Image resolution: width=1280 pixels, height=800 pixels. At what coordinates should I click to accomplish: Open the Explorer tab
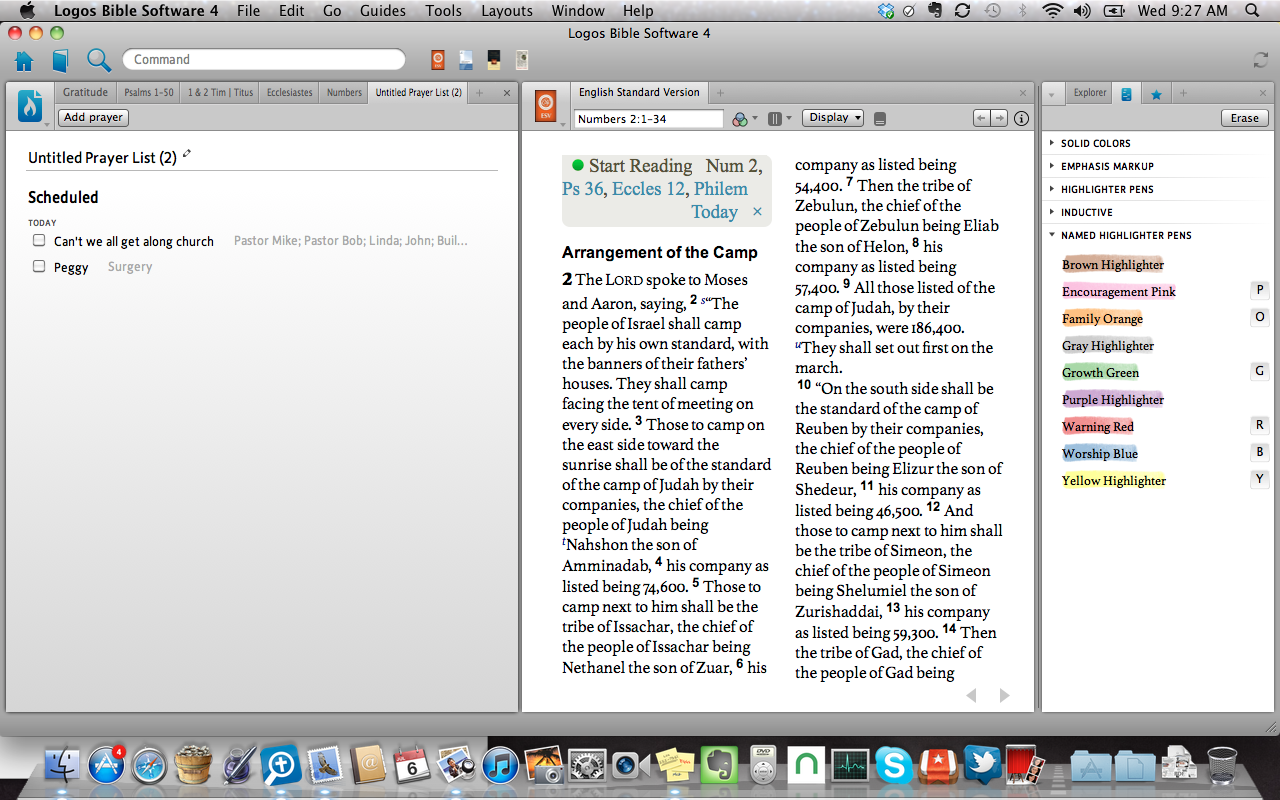[x=1090, y=92]
